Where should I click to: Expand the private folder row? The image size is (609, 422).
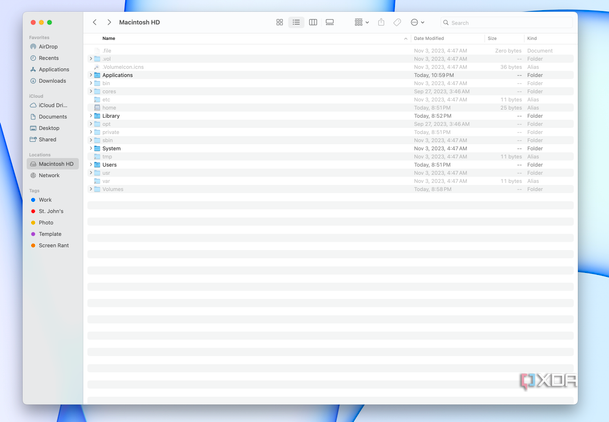coord(91,132)
